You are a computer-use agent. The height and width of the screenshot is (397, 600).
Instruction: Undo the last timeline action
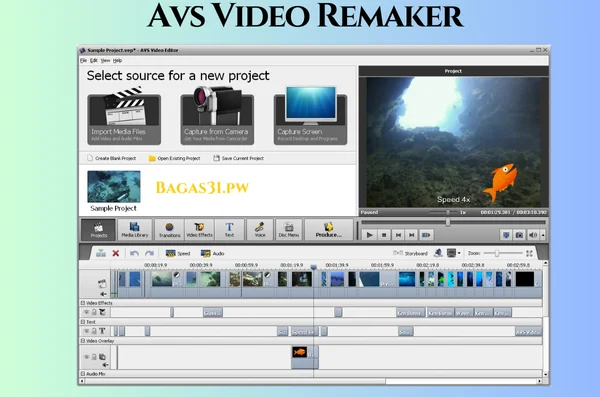click(134, 253)
